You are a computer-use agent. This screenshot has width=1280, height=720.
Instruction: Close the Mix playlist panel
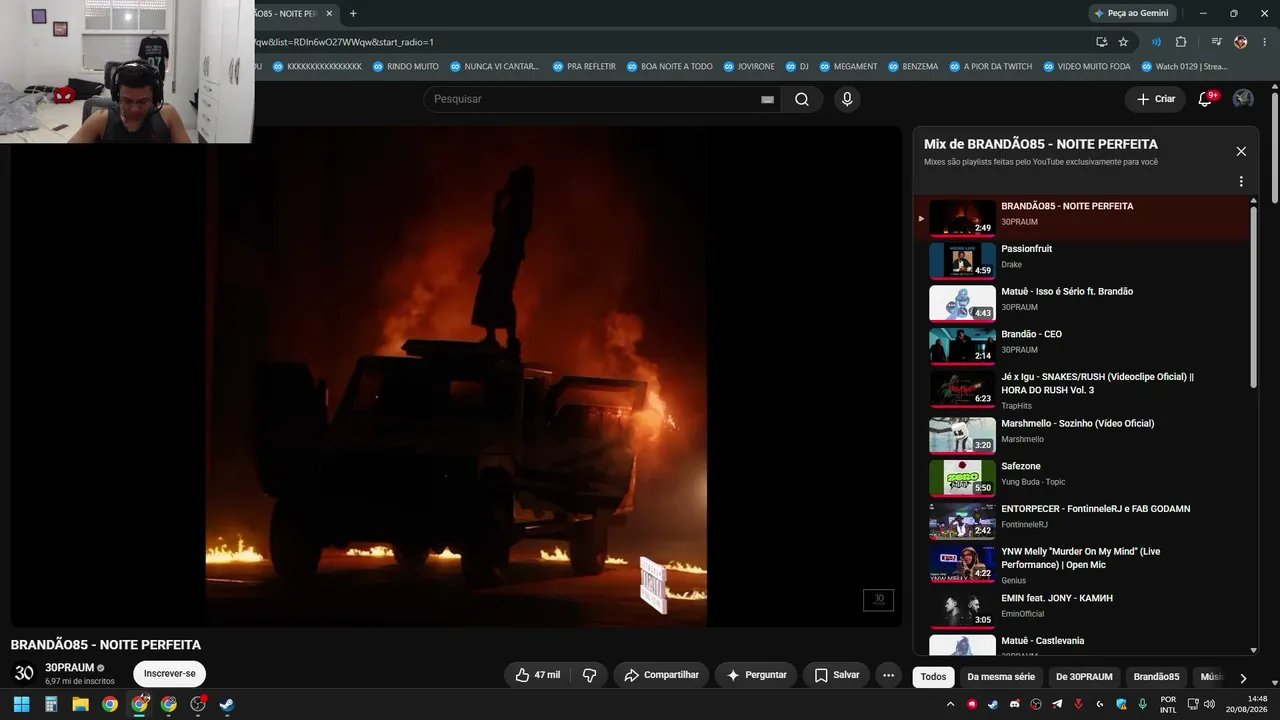pyautogui.click(x=1241, y=151)
